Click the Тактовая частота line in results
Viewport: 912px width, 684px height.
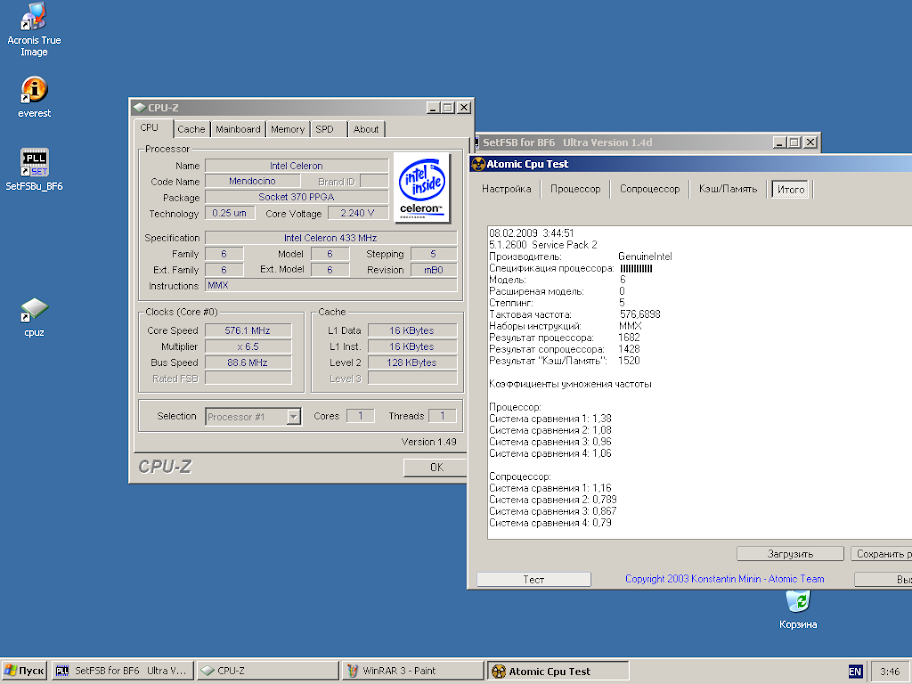[575, 315]
